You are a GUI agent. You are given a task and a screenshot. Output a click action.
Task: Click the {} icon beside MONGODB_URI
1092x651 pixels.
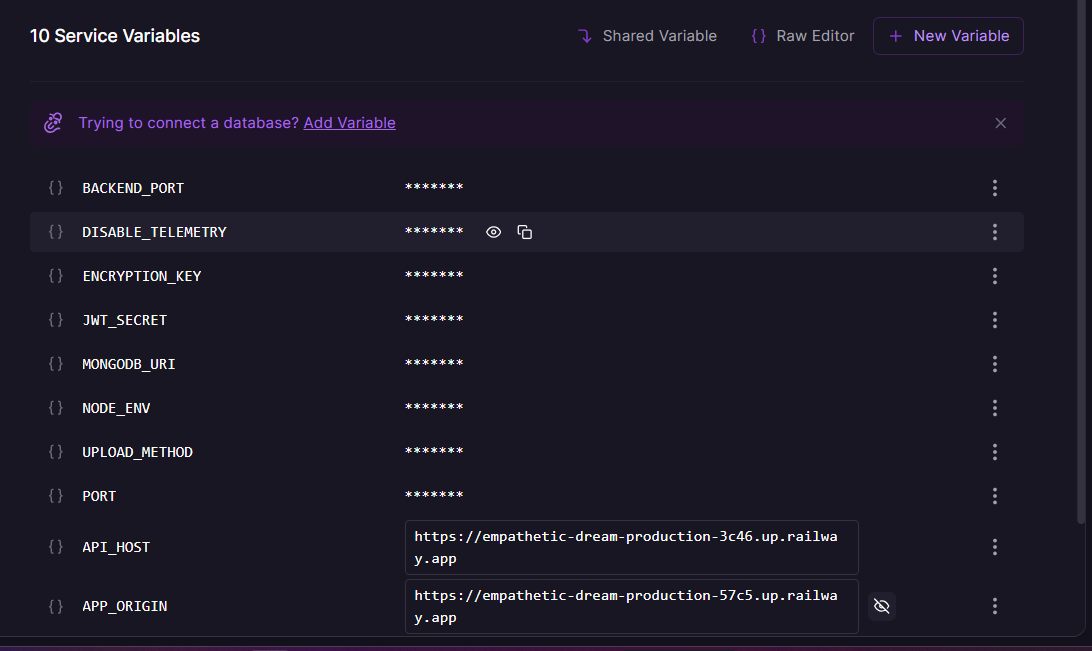click(56, 364)
